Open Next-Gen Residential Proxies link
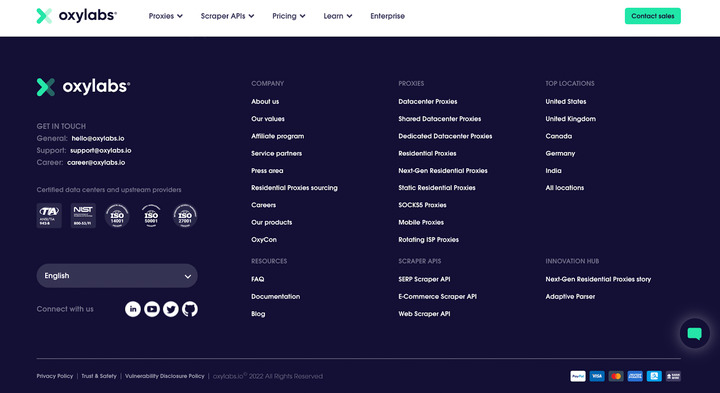 coord(443,171)
